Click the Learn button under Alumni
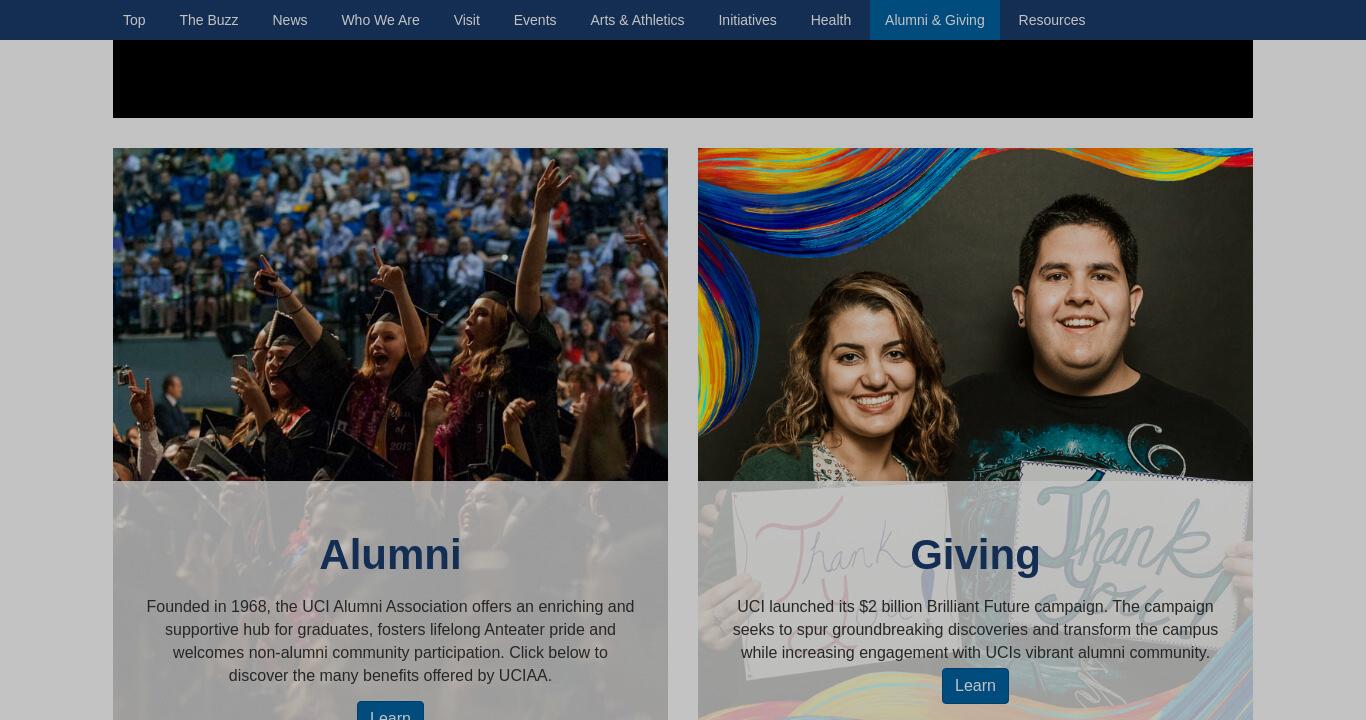Screen dimensions: 1366x720 [x=390, y=711]
